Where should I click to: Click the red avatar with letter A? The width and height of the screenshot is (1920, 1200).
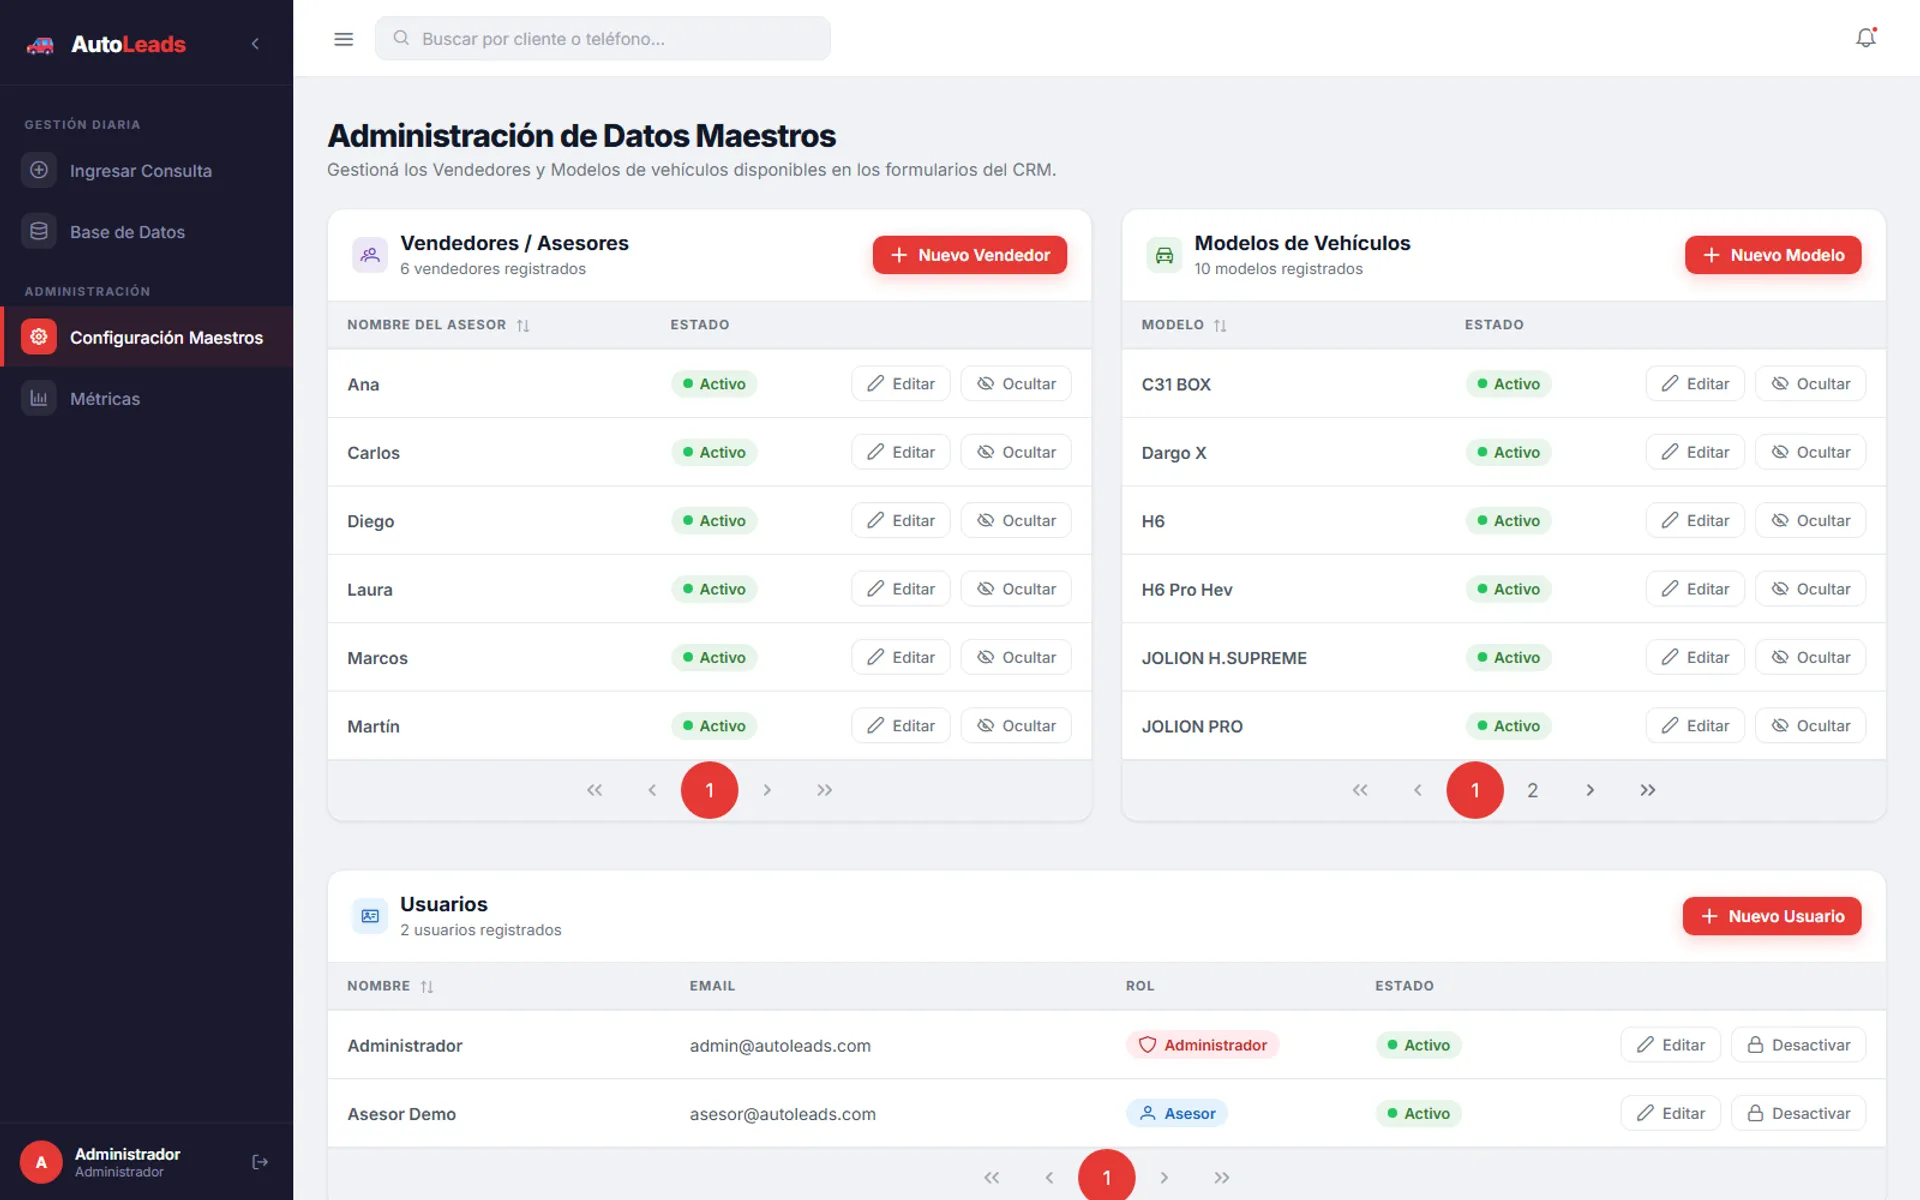point(41,1162)
